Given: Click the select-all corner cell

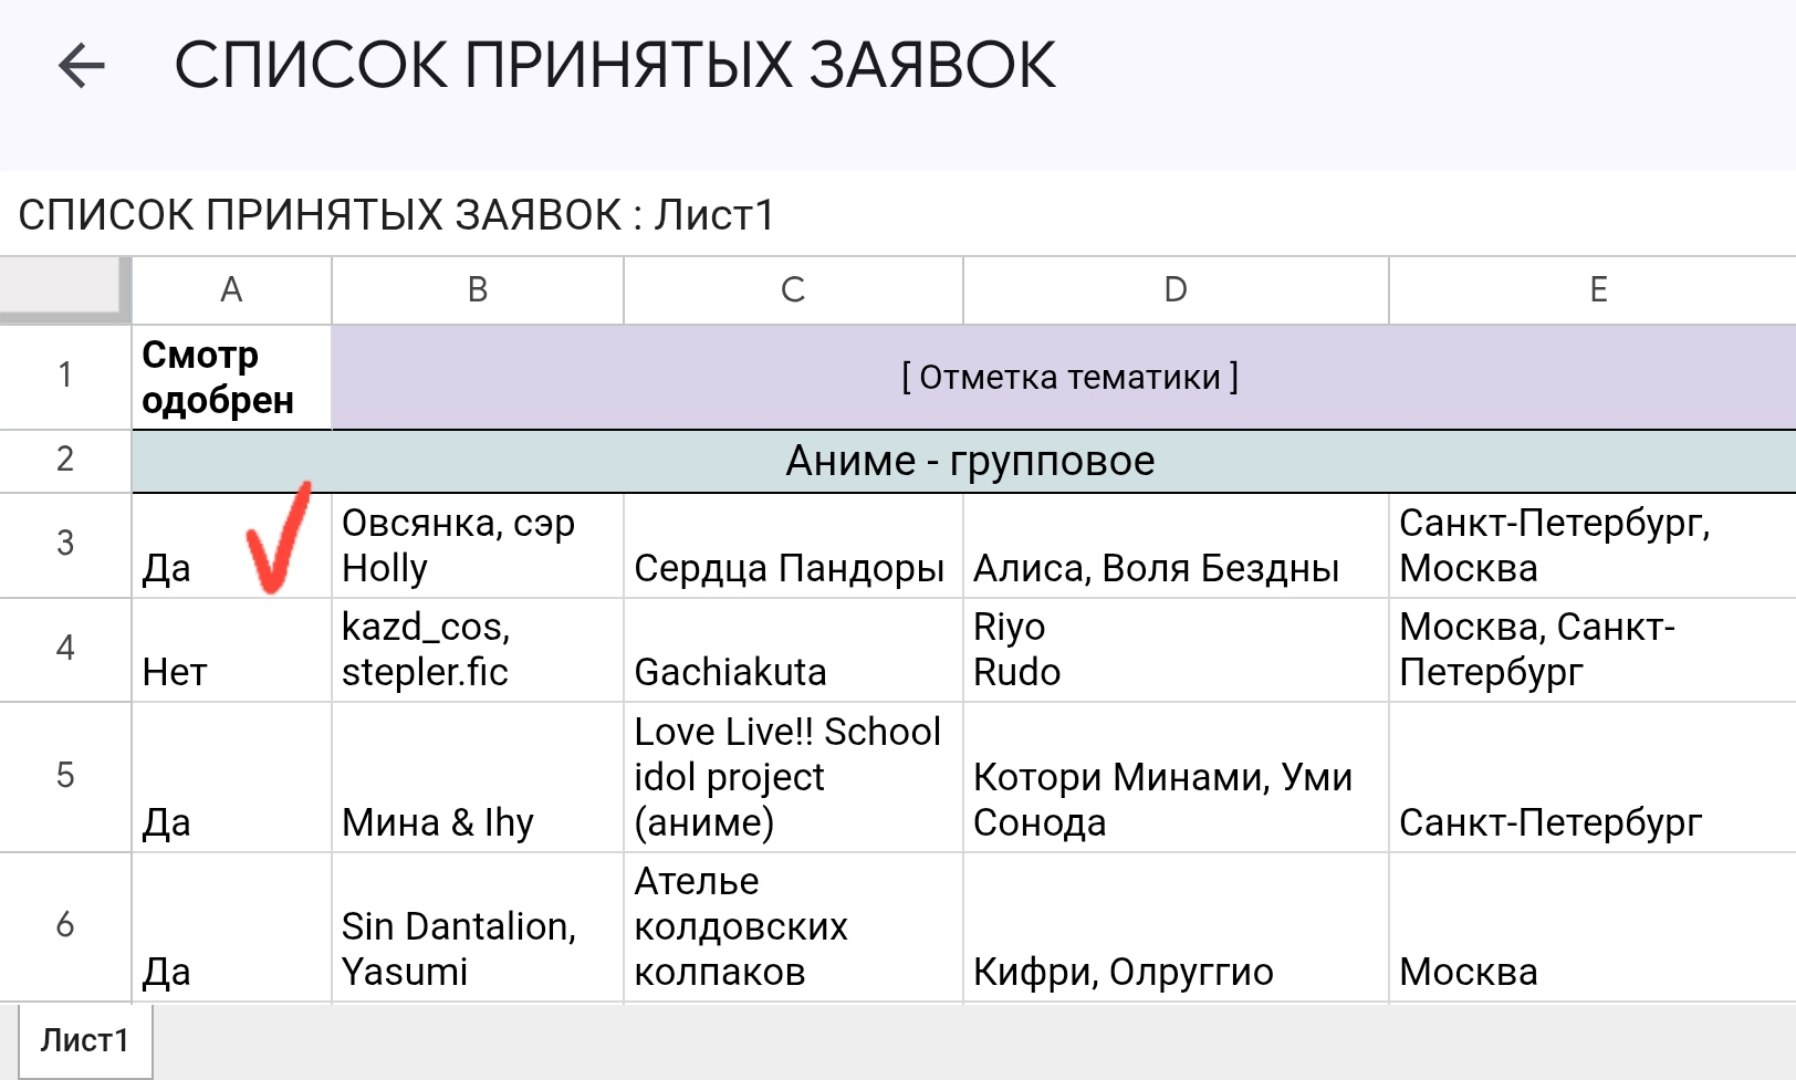Looking at the screenshot, I should tap(65, 290).
